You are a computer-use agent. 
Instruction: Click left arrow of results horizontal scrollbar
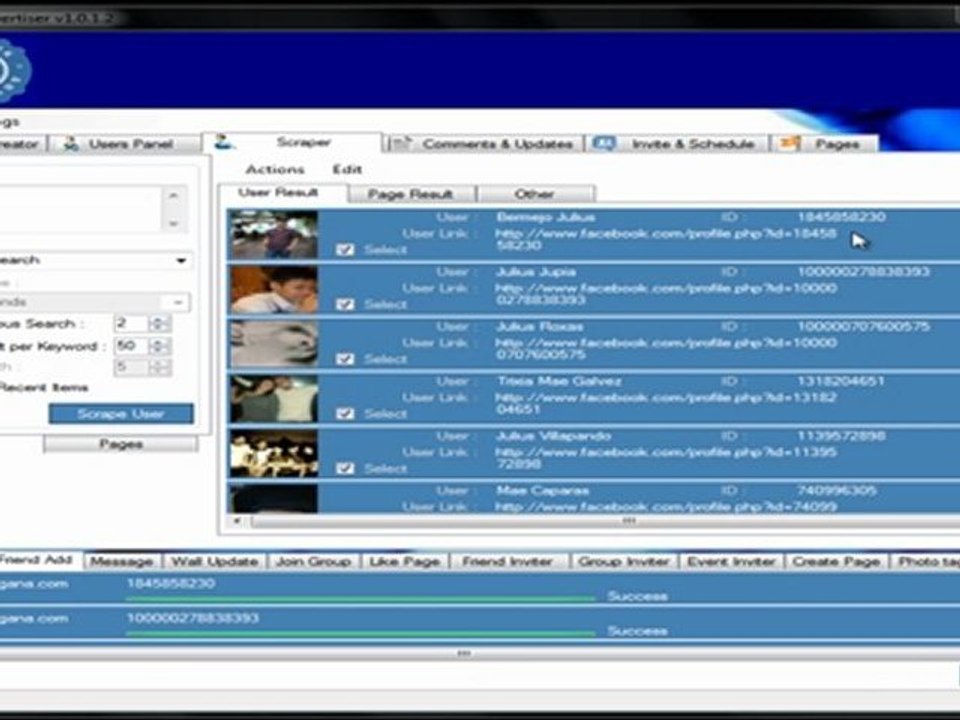237,521
